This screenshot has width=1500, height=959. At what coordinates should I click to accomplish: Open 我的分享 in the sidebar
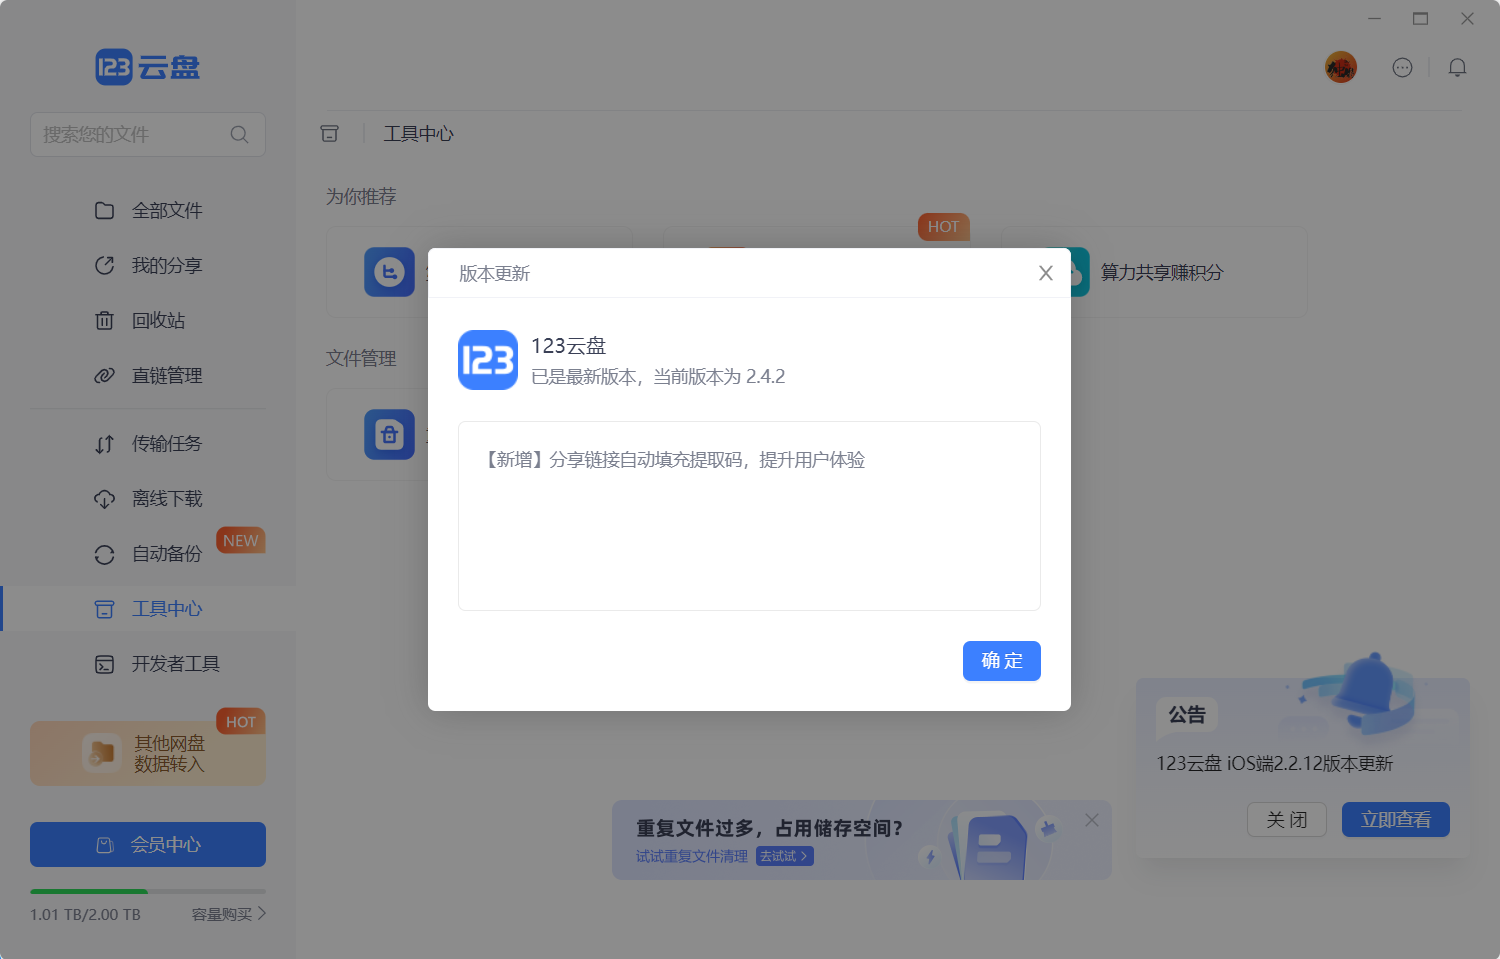pyautogui.click(x=148, y=265)
